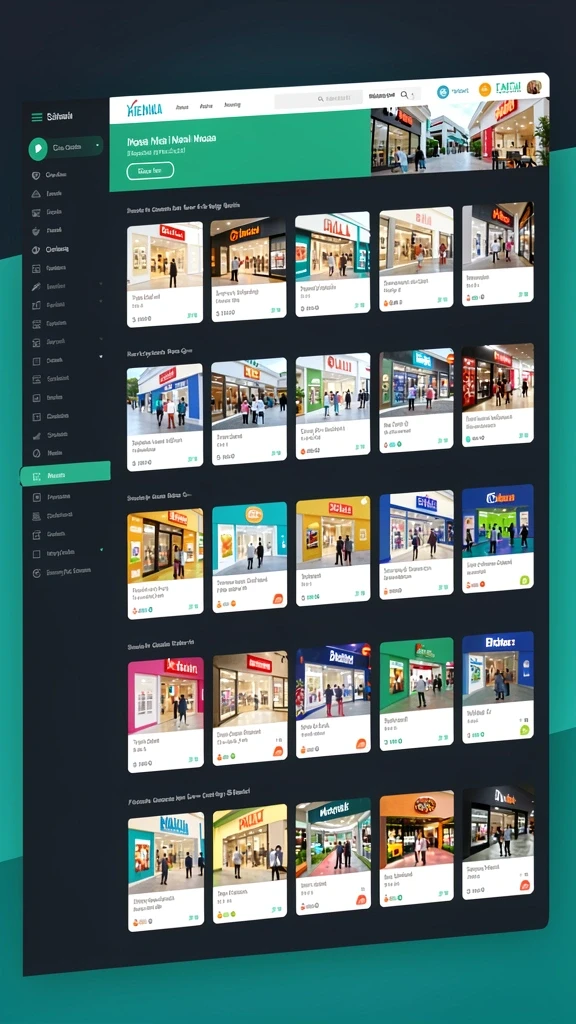Expand the white arrow beside a sidebar item
Screen dimensions: 576x1024
coord(101,357)
